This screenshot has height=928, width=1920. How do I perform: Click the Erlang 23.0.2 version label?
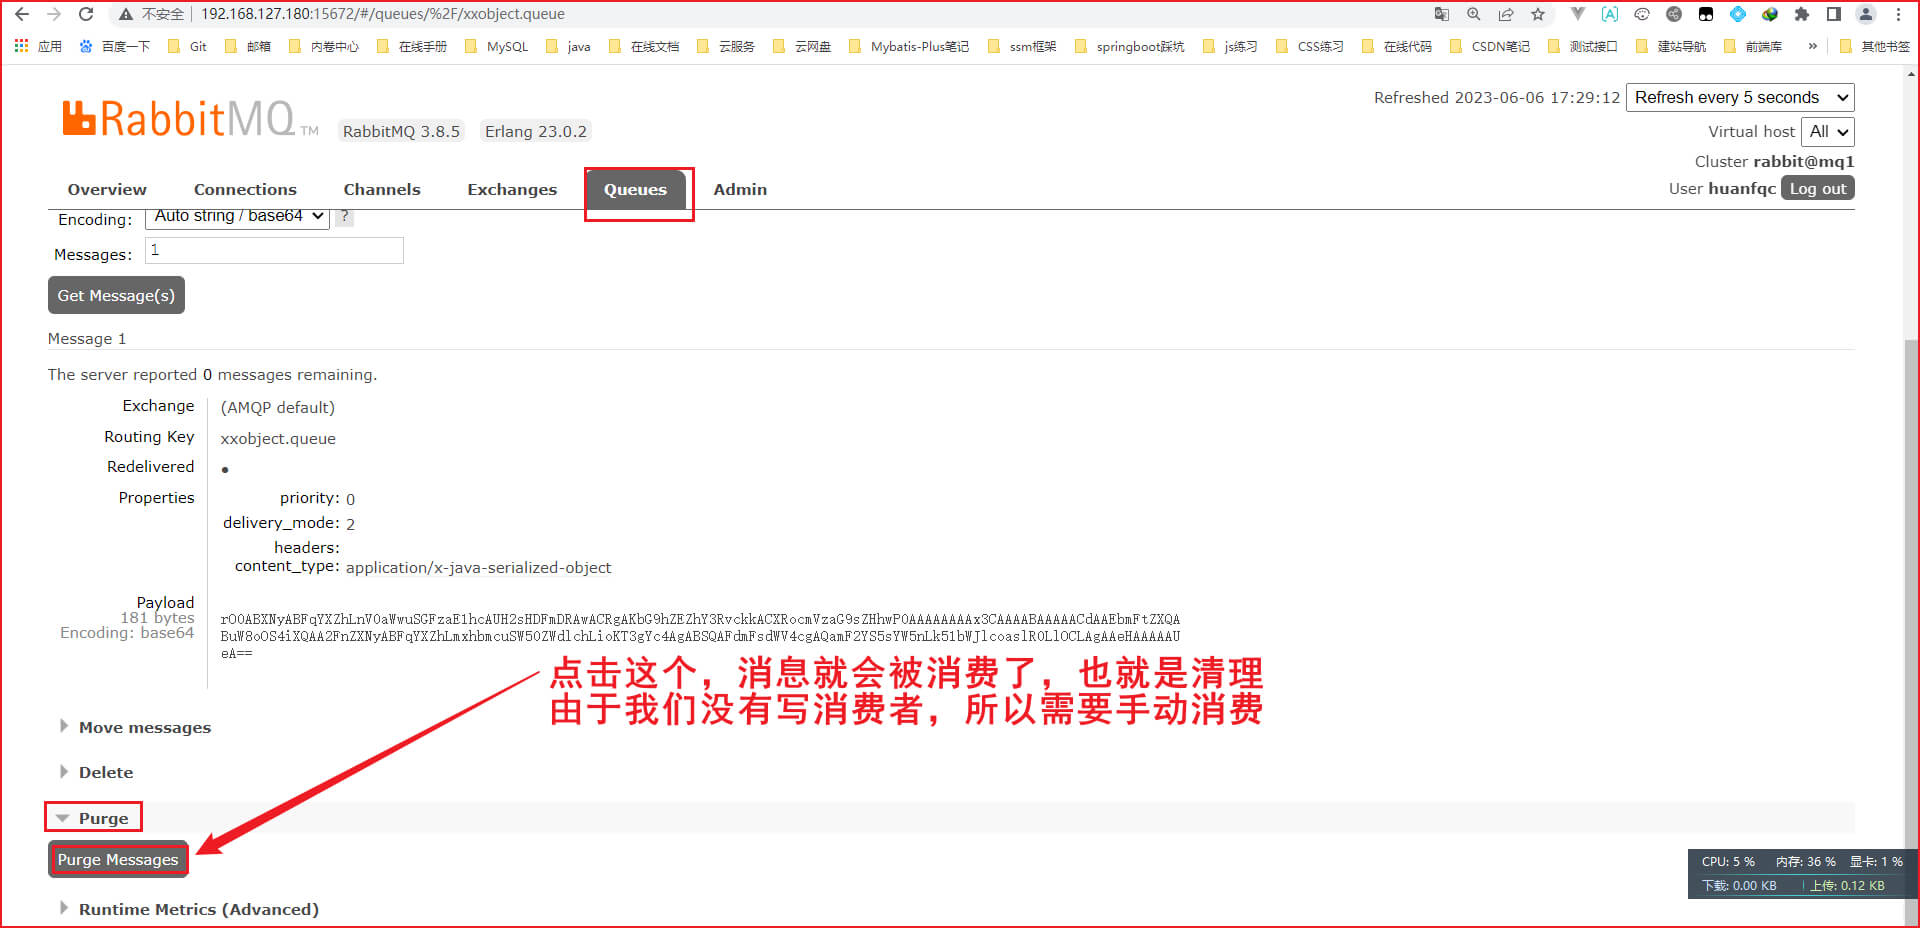point(536,131)
